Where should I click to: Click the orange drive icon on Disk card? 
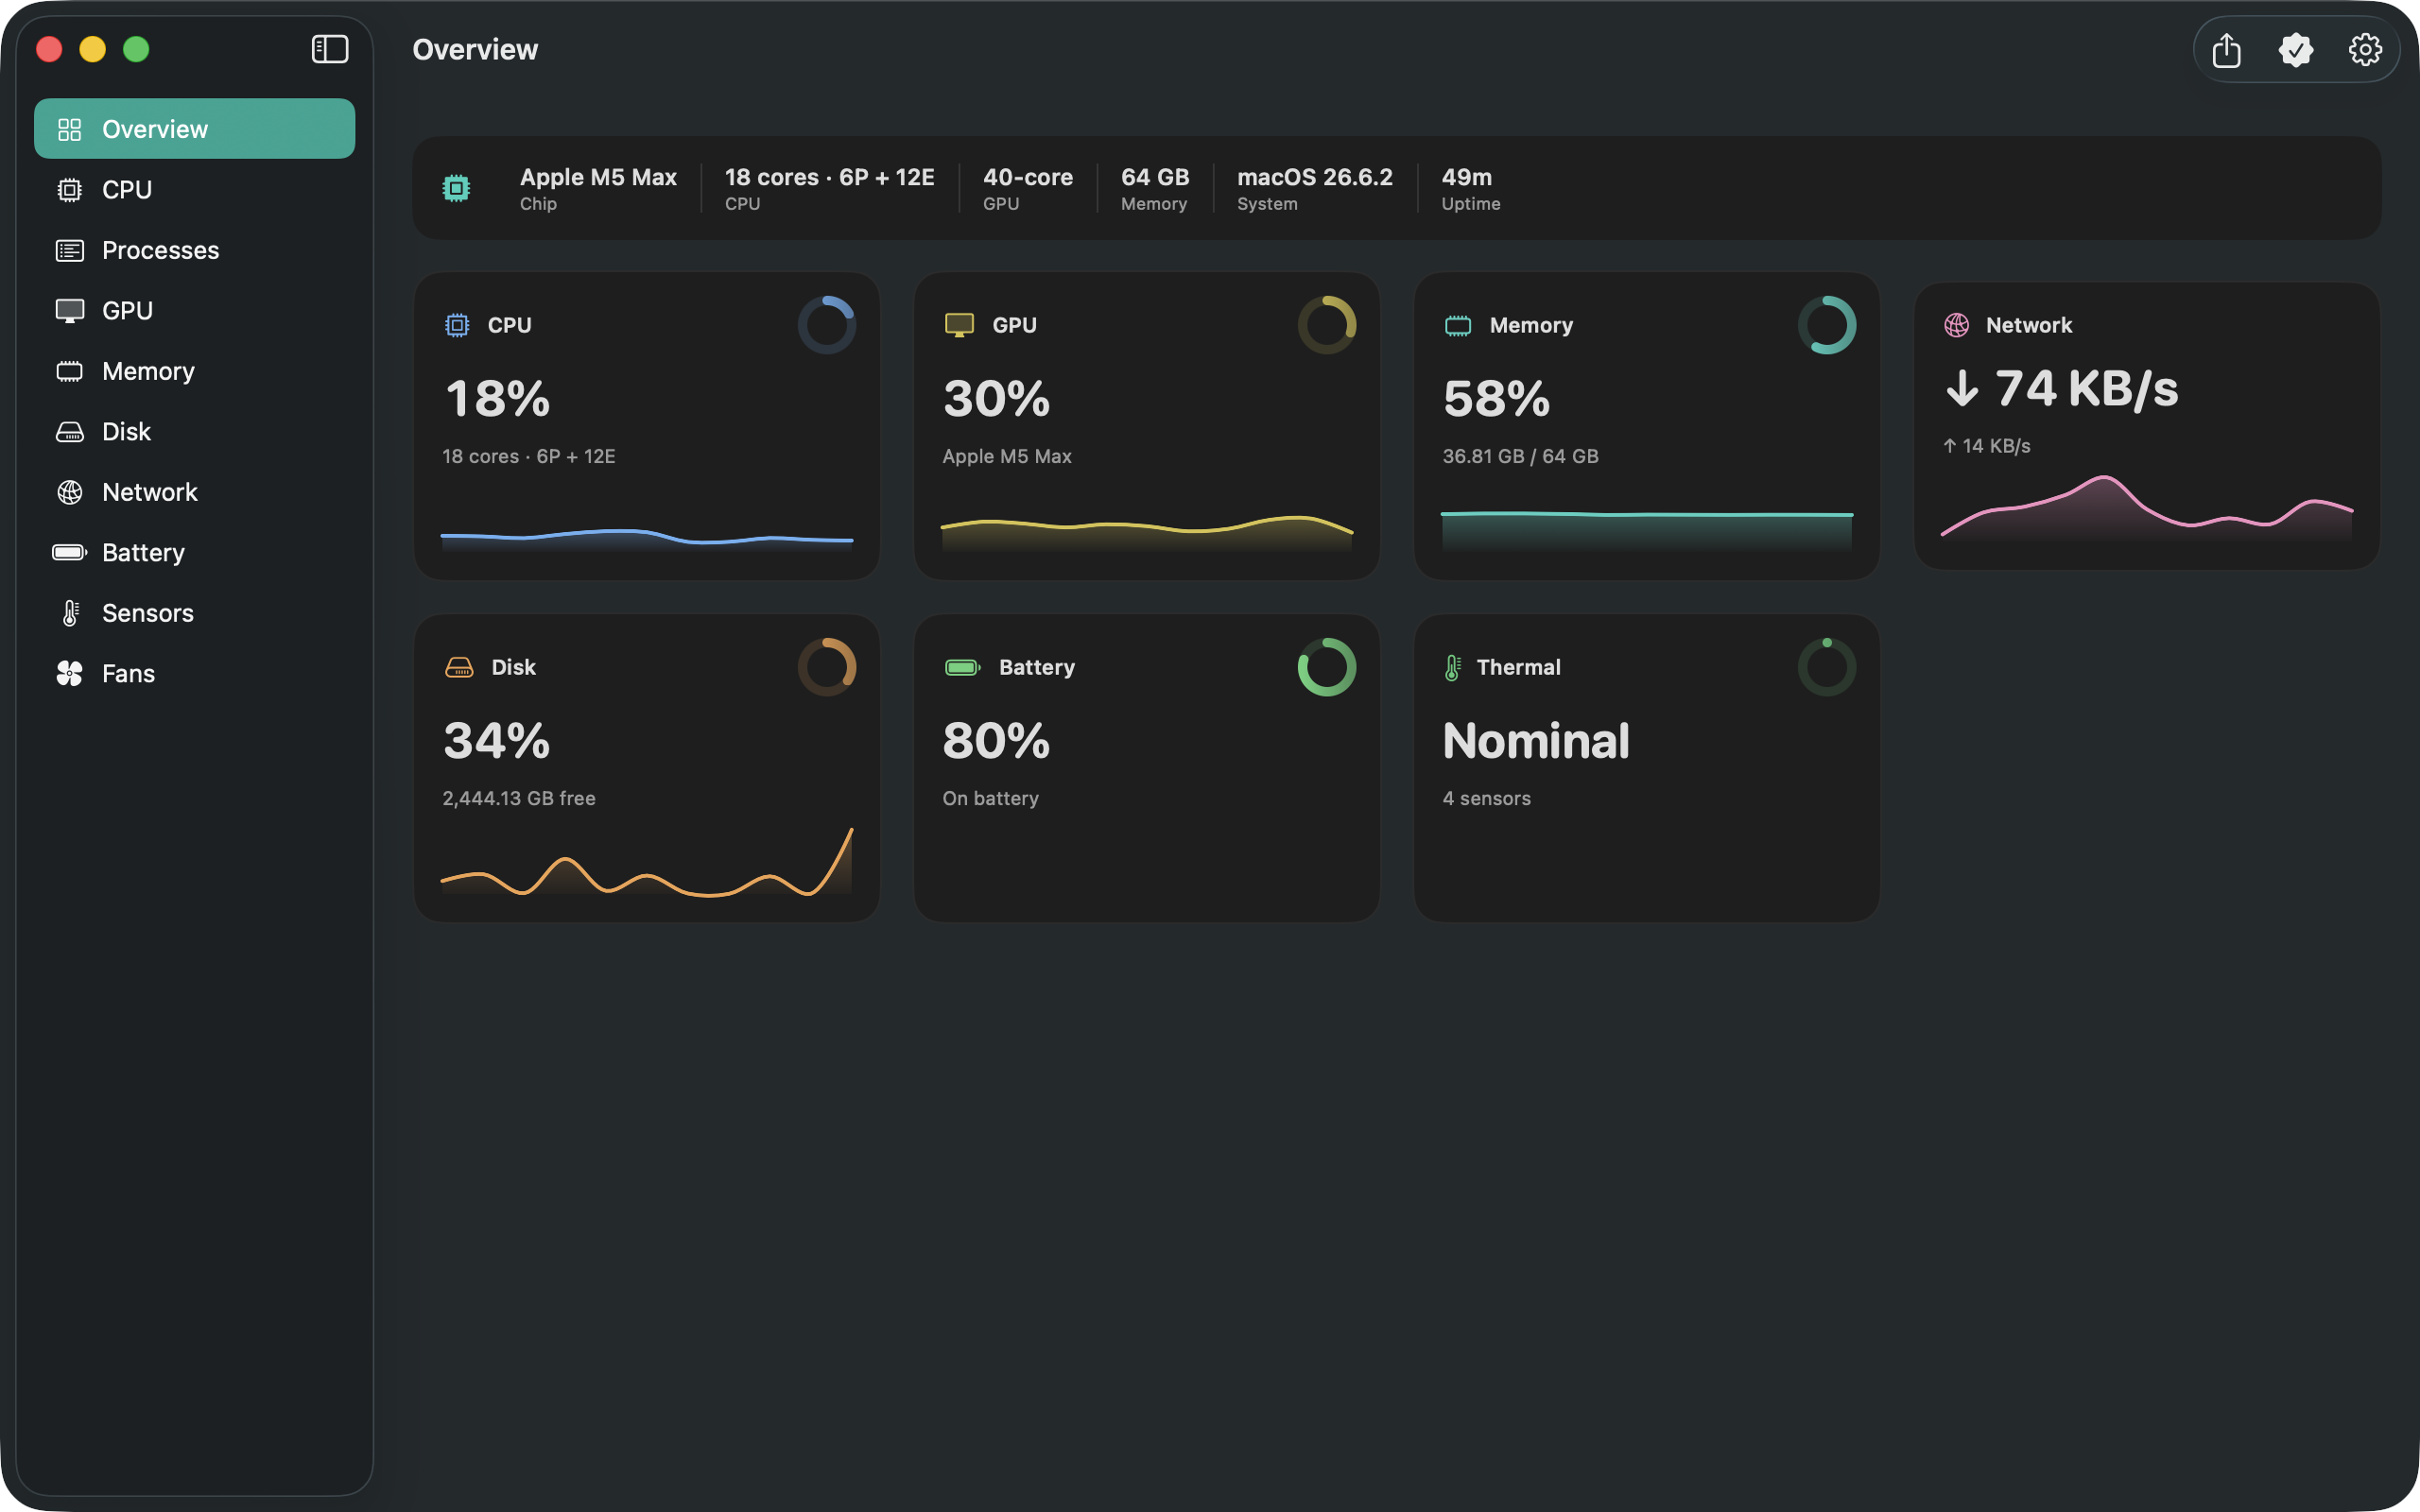(x=459, y=667)
